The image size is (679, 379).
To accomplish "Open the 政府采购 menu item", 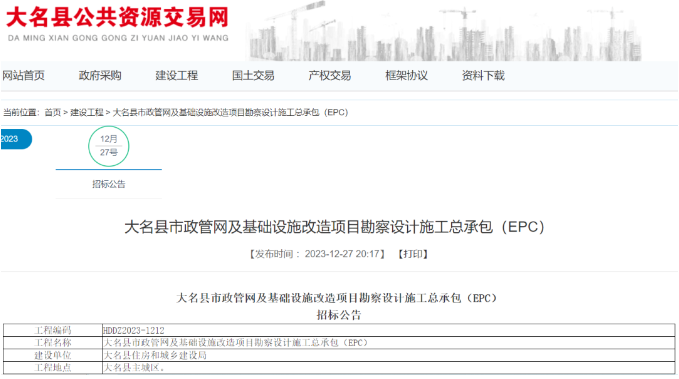I will click(100, 76).
